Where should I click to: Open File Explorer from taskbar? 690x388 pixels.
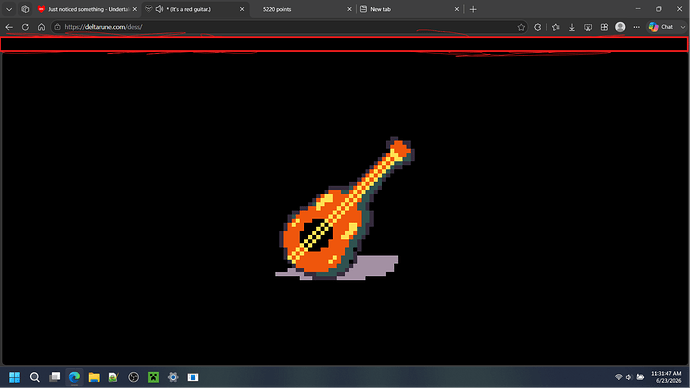[x=94, y=377]
